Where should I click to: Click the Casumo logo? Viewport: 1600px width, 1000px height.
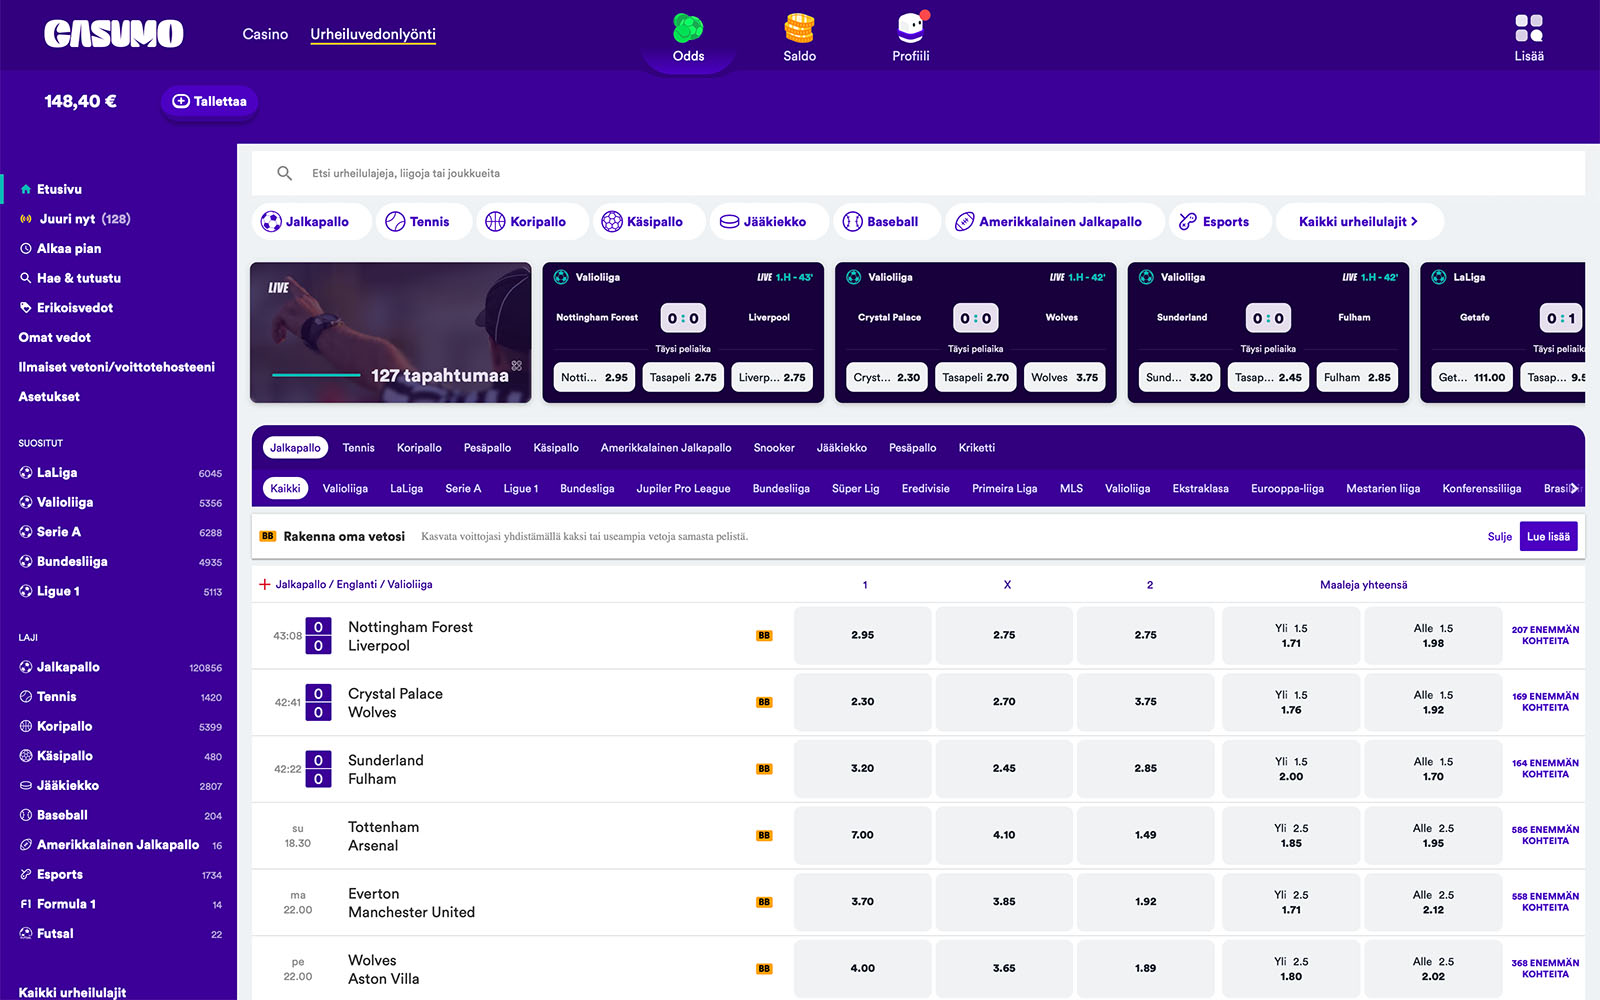pyautogui.click(x=113, y=34)
